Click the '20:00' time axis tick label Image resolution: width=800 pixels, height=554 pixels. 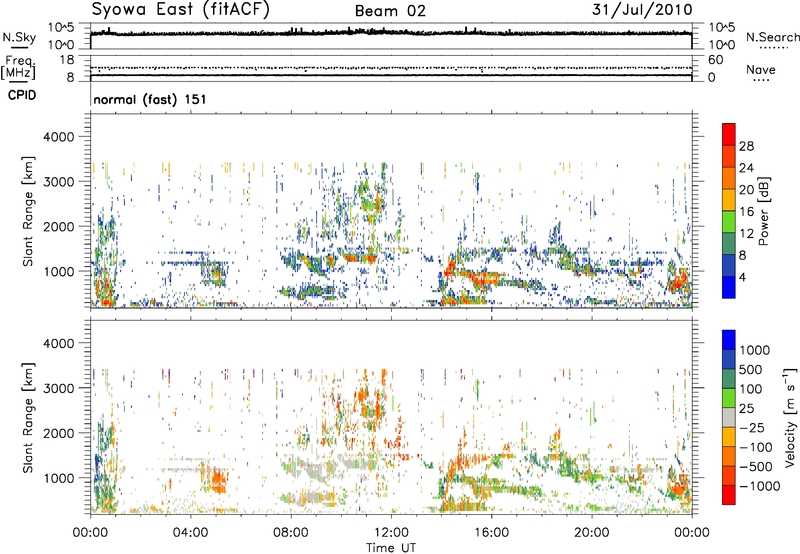(x=591, y=533)
